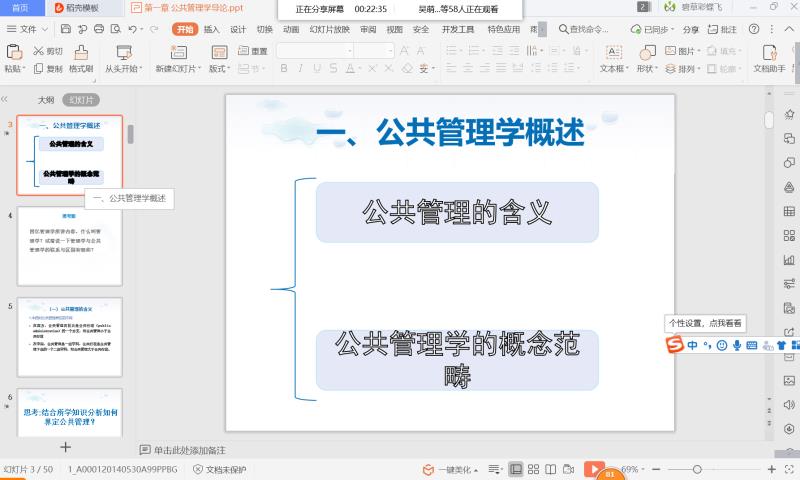
Task: Open the Insert (插入) ribbon tab
Action: (x=212, y=30)
